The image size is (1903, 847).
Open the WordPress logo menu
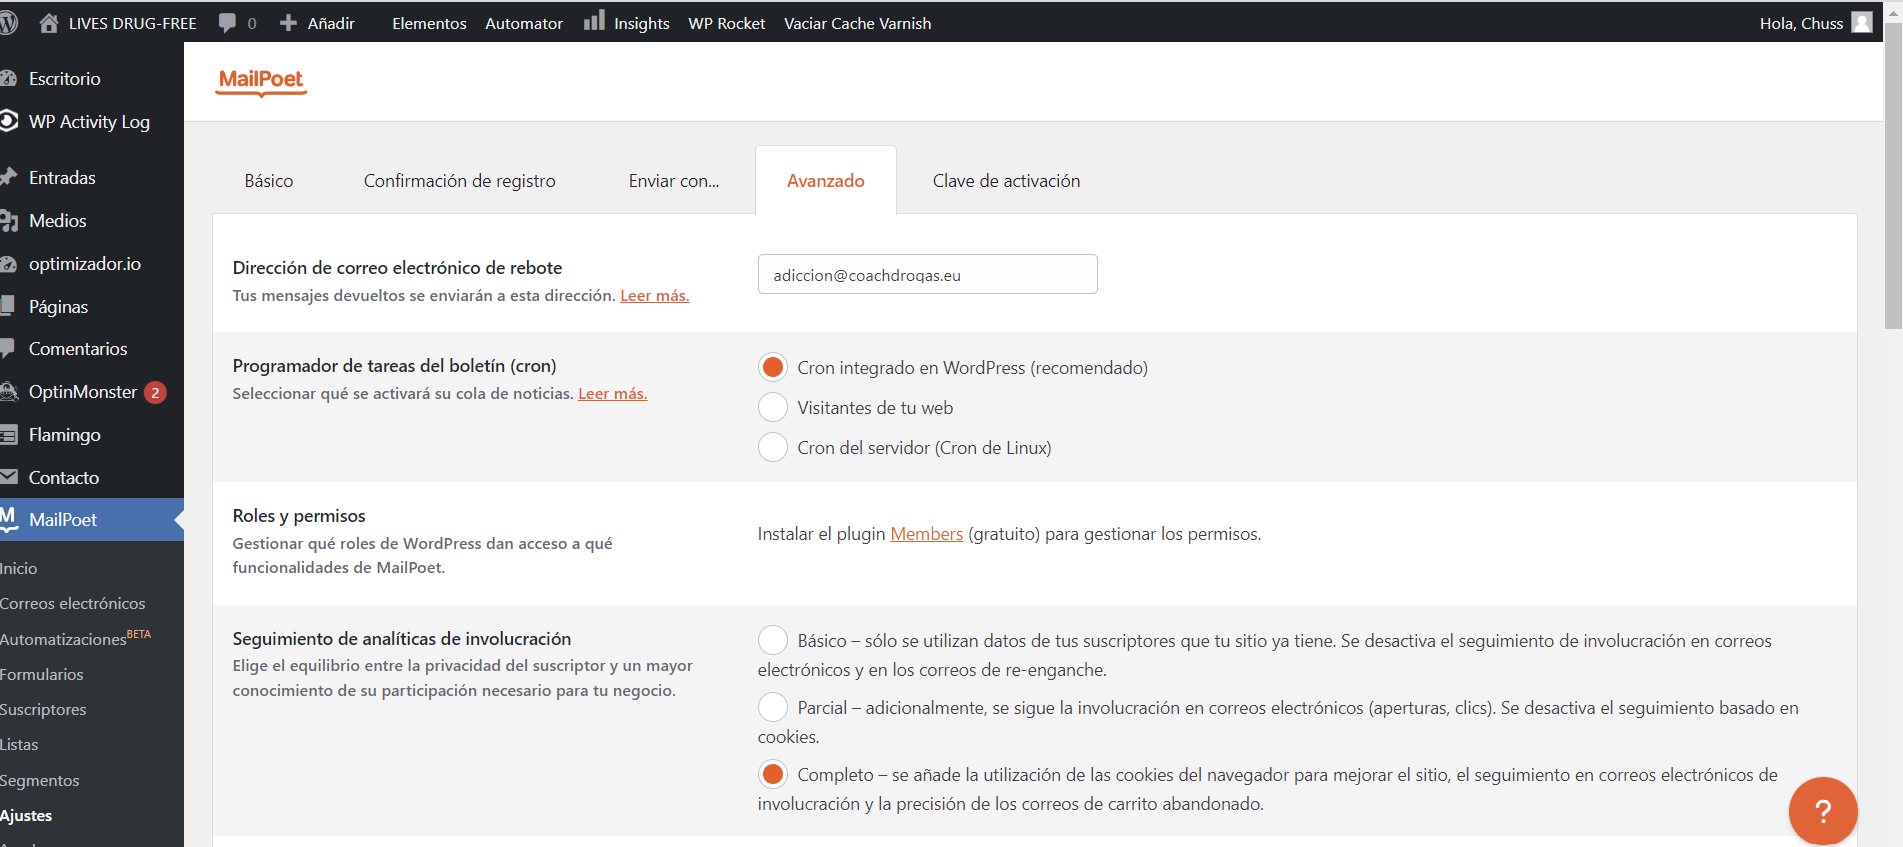9,23
